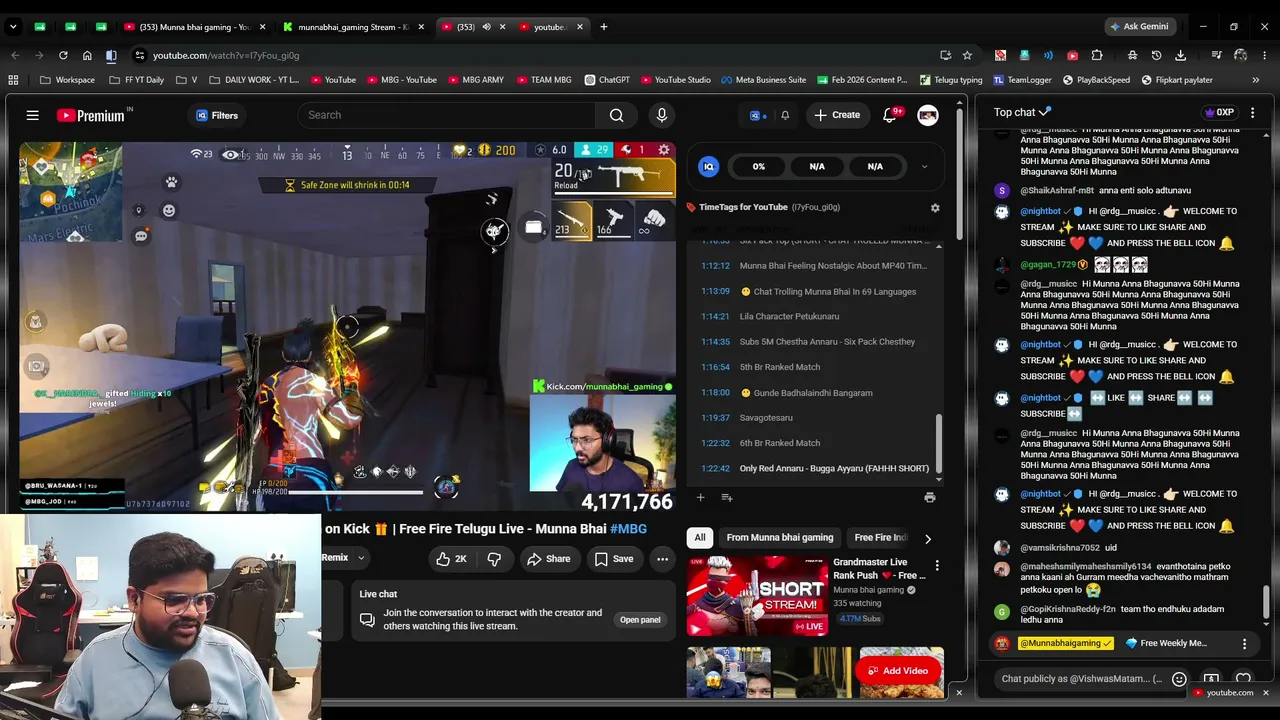Open the account avatar menu
This screenshot has height=720, width=1280.
[928, 115]
